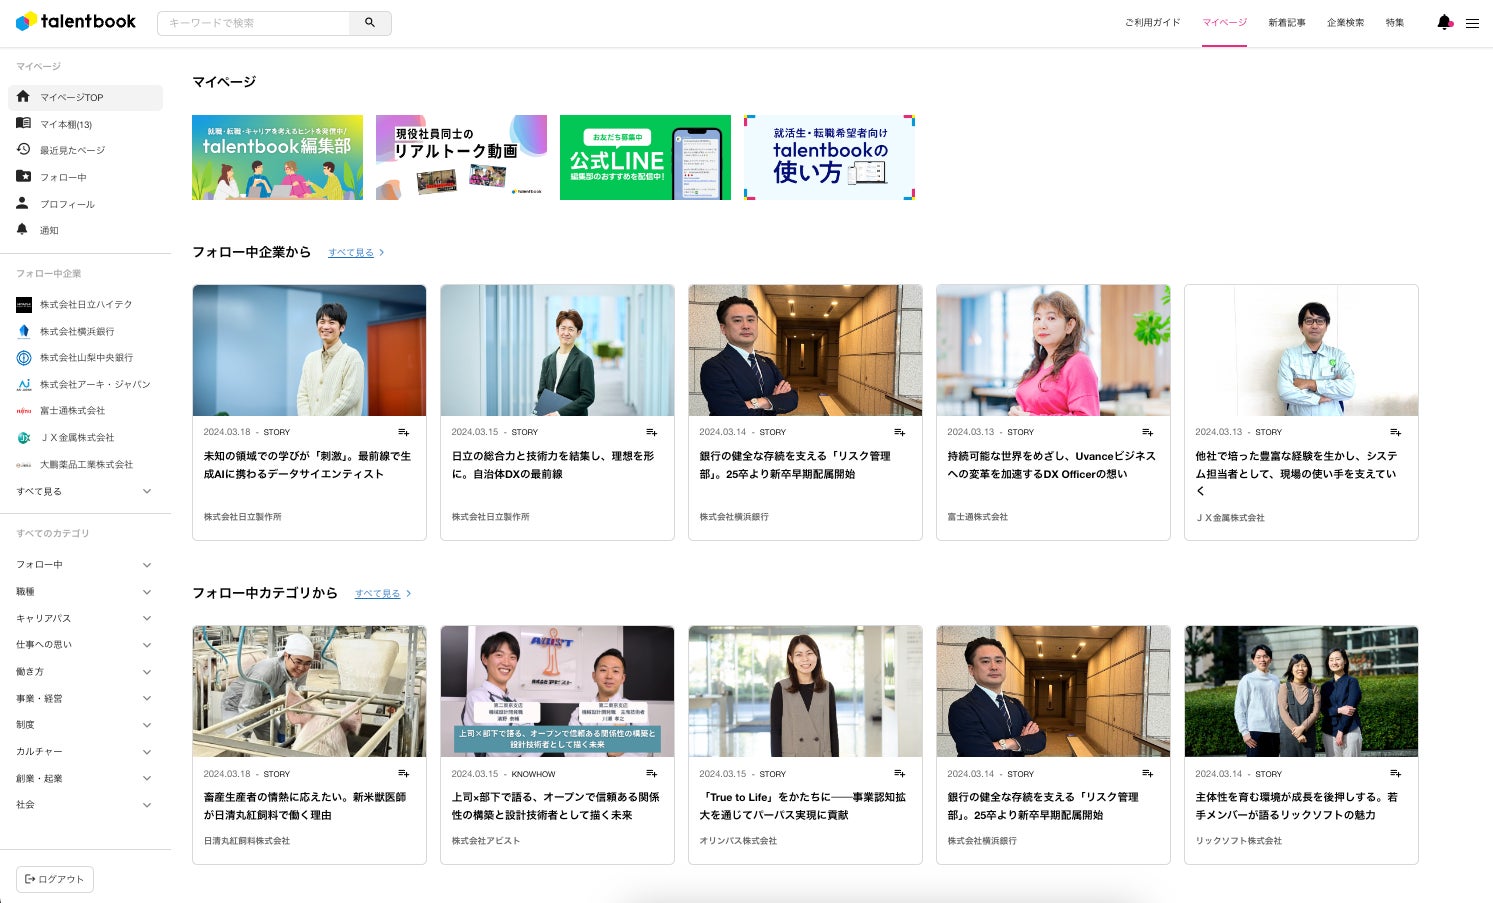The image size is (1493, 903).
Task: Add 未知の領域での学び article to bookshelf
Action: 404,432
